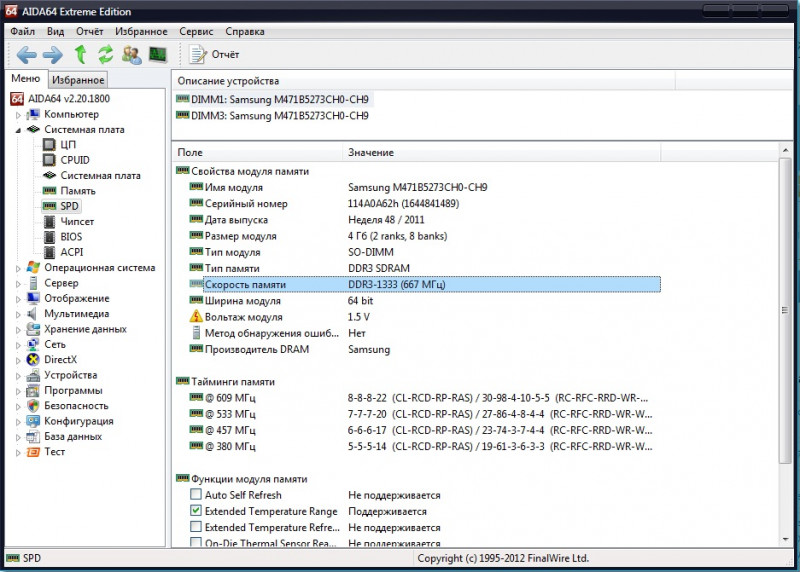This screenshot has width=800, height=572.
Task: Switch to the Меню tab
Action: (x=26, y=79)
